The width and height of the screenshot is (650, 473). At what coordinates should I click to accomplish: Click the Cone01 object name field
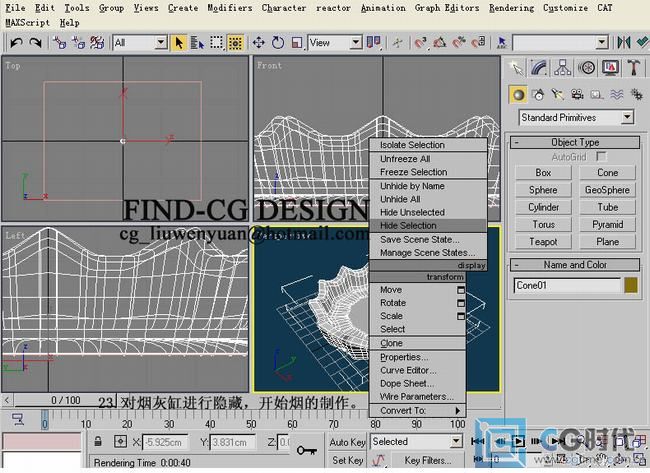click(567, 285)
